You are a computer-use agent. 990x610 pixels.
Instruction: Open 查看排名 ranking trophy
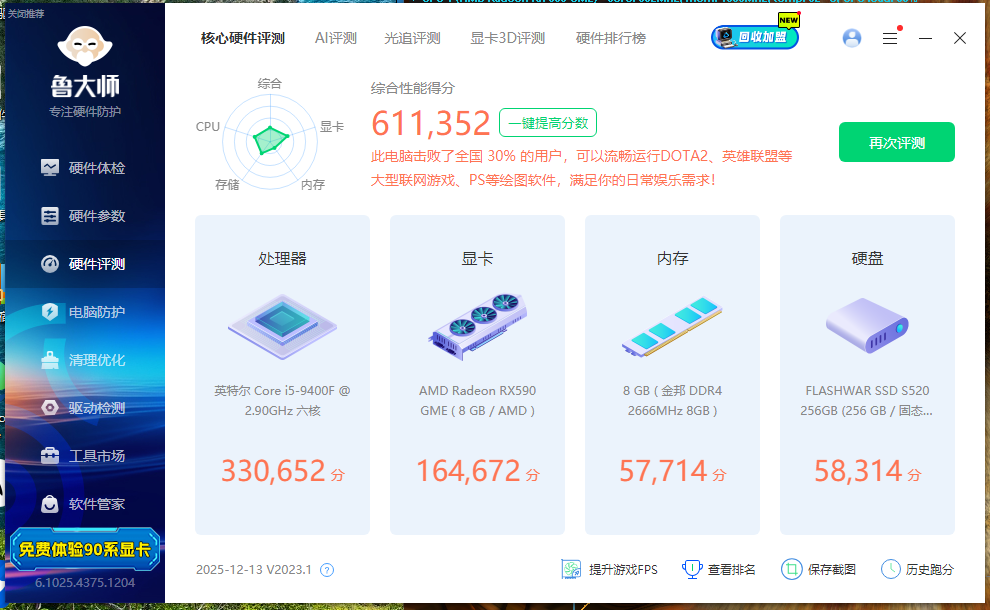[692, 569]
